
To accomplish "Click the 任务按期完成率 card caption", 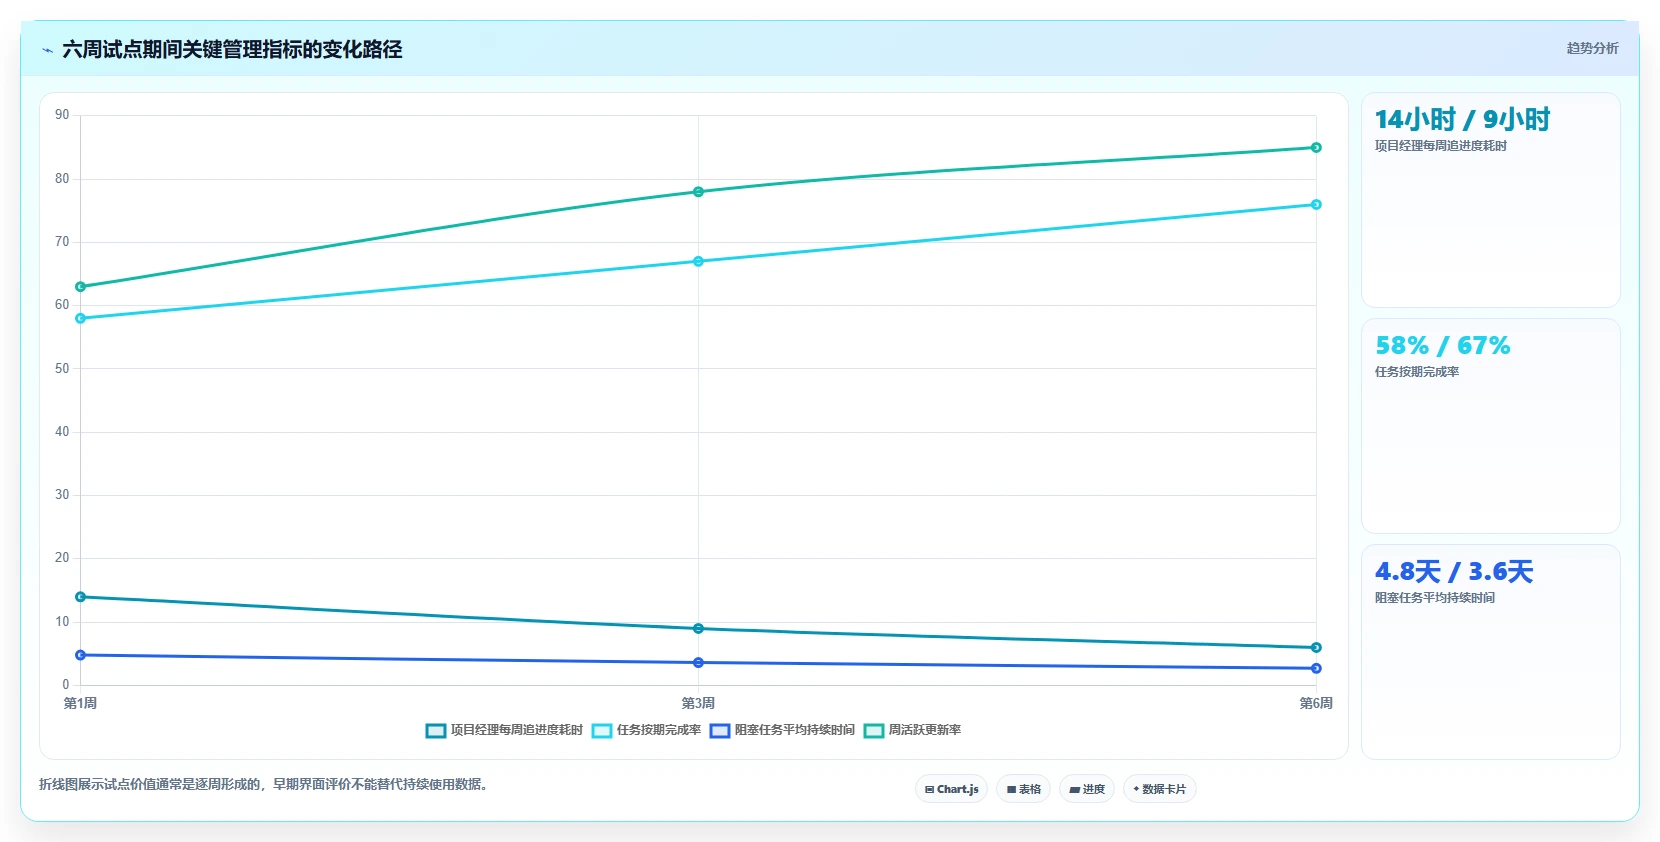I will coord(1416,372).
